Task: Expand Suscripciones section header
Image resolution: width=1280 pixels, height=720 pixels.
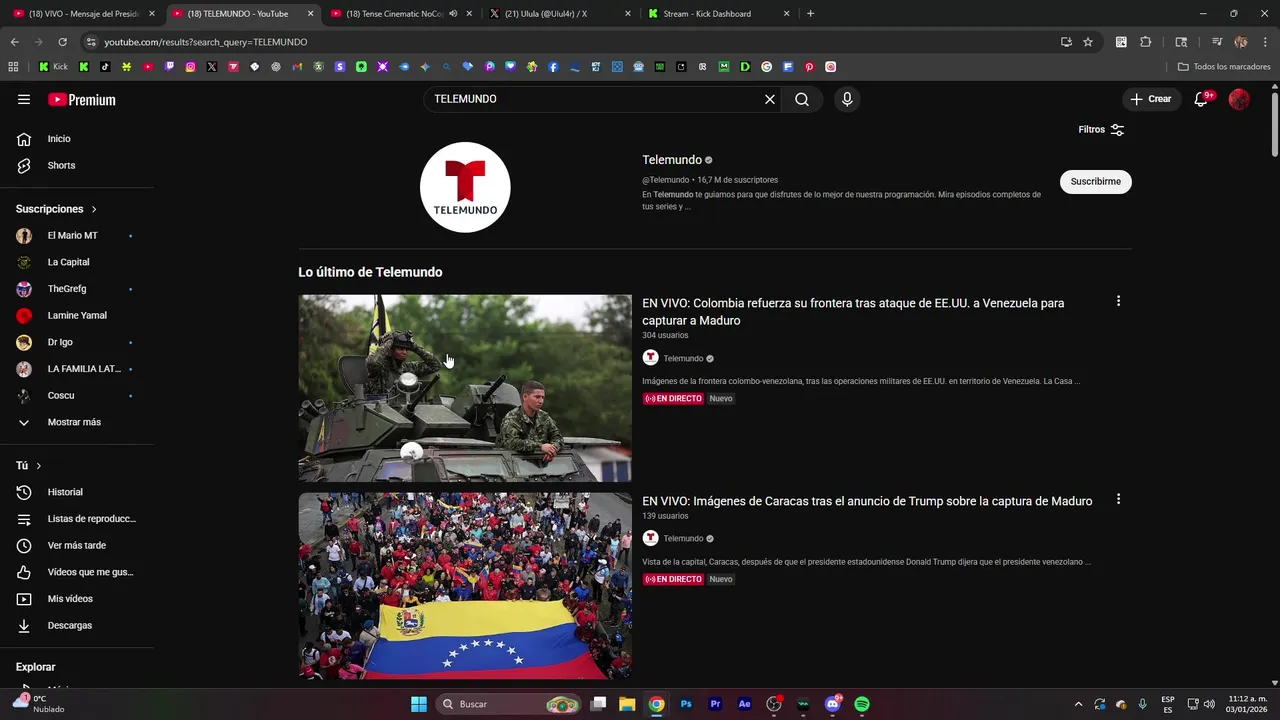Action: point(56,209)
